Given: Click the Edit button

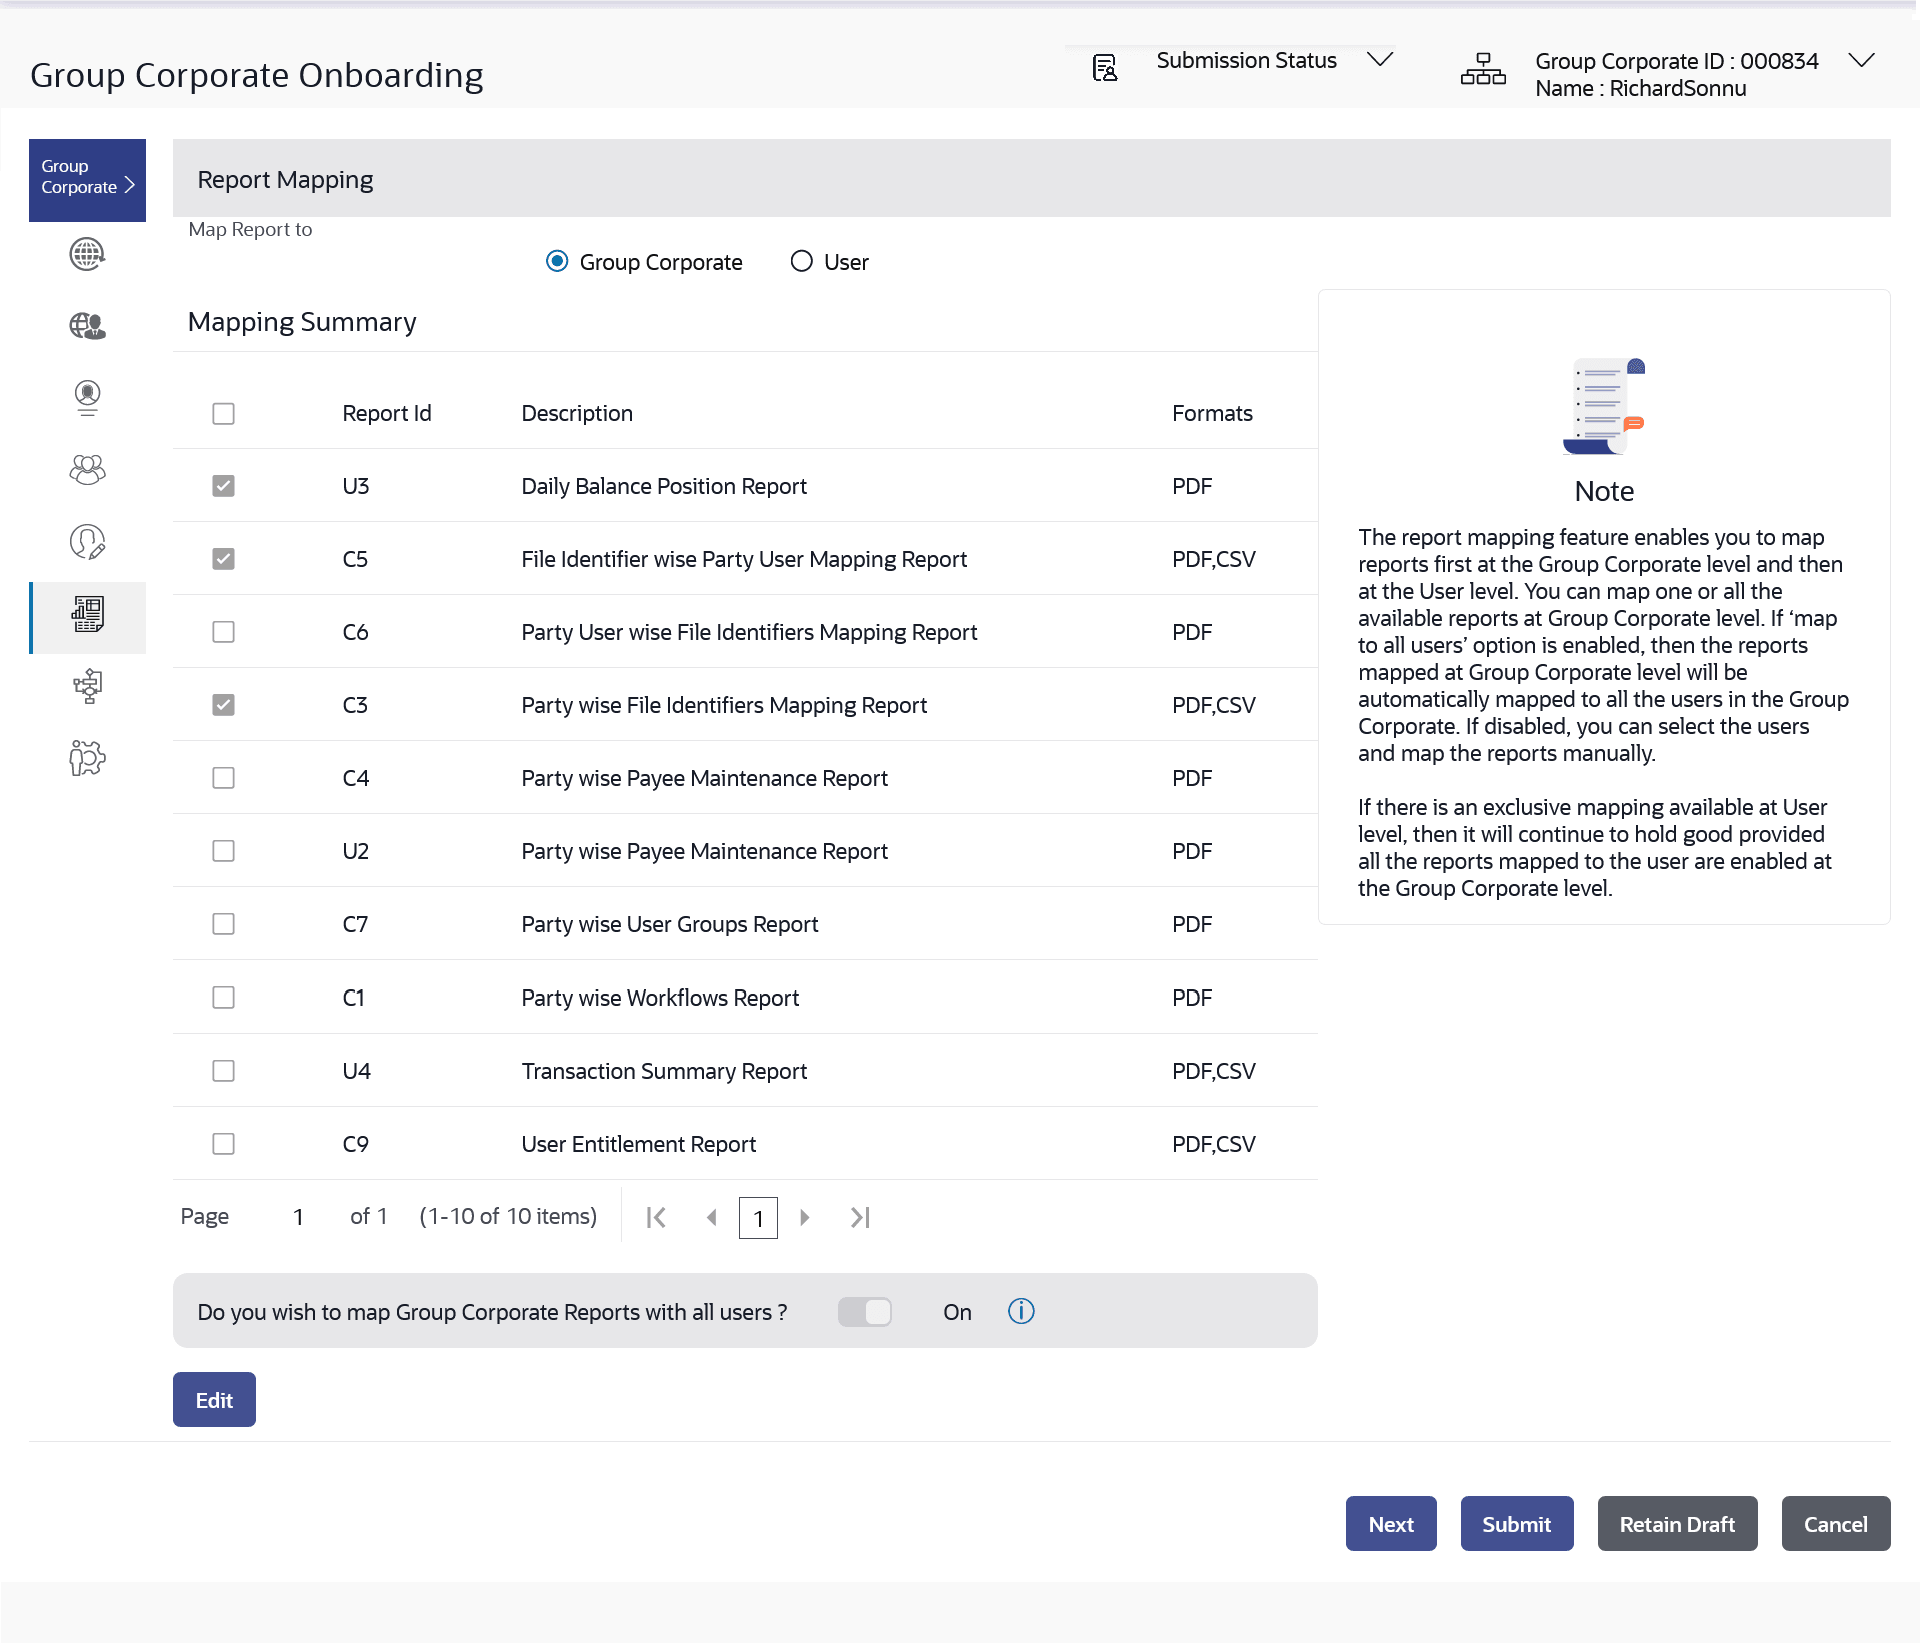Looking at the screenshot, I should [214, 1399].
